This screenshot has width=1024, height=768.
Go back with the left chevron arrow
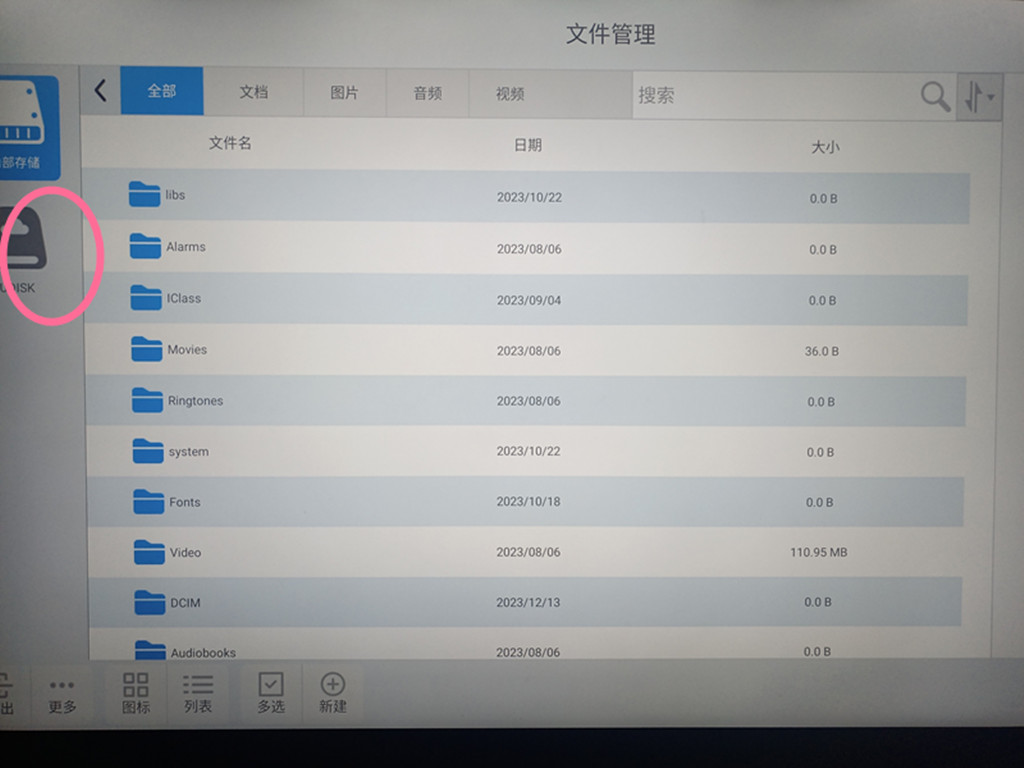click(x=101, y=90)
